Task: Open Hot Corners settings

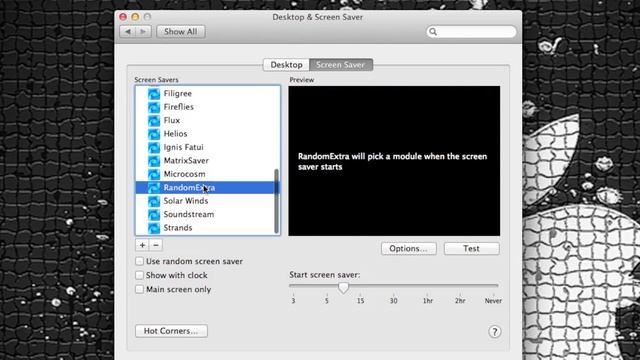Action: pos(171,331)
